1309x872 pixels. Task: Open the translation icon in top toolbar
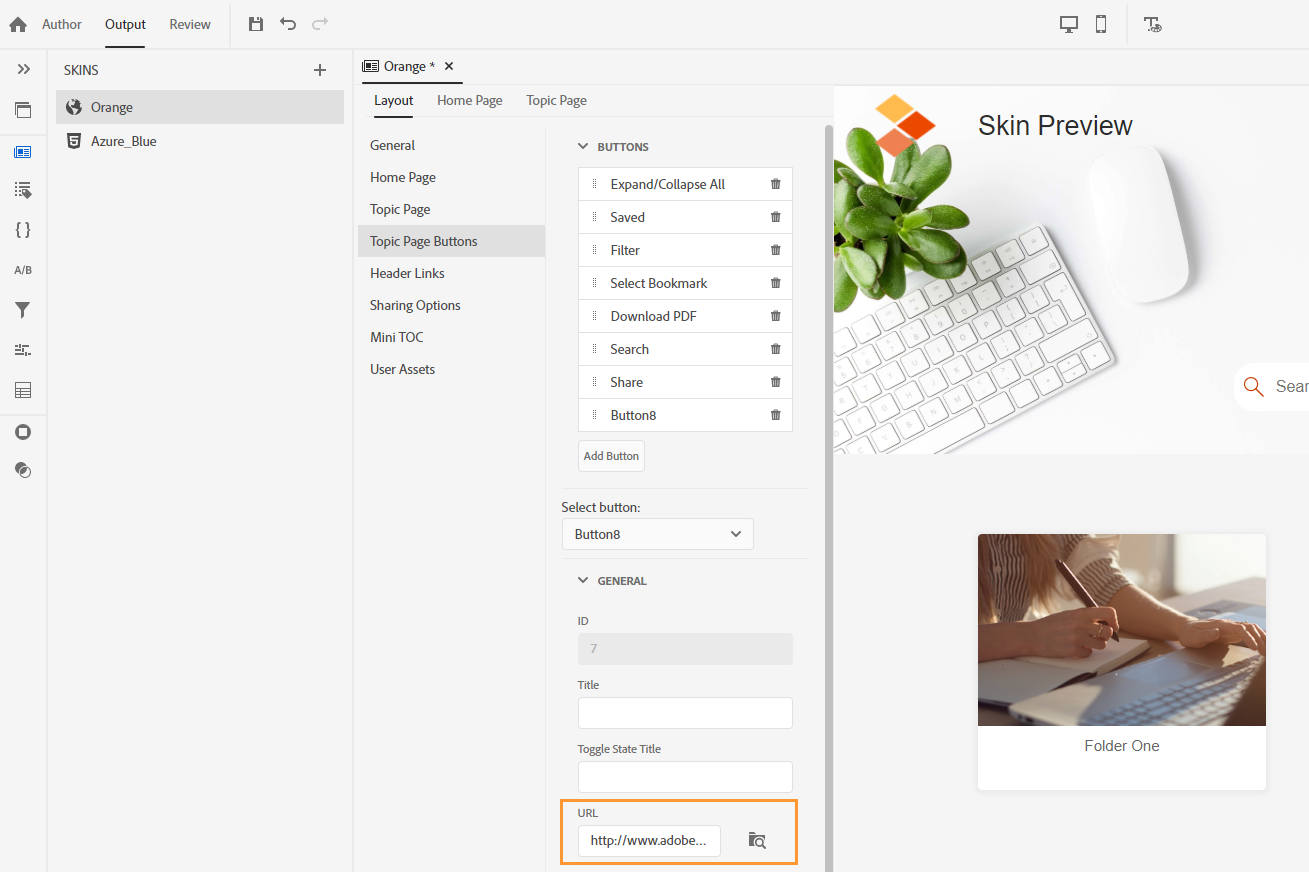point(1153,24)
